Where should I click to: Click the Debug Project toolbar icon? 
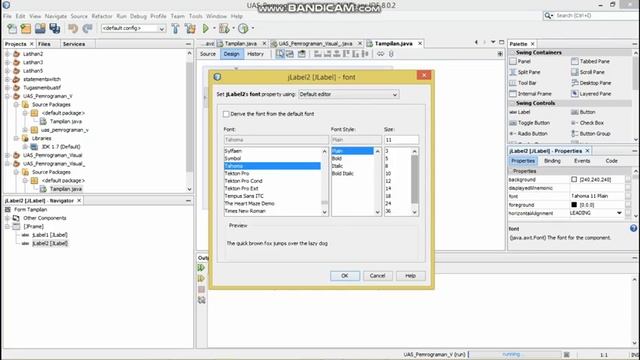(x=224, y=29)
